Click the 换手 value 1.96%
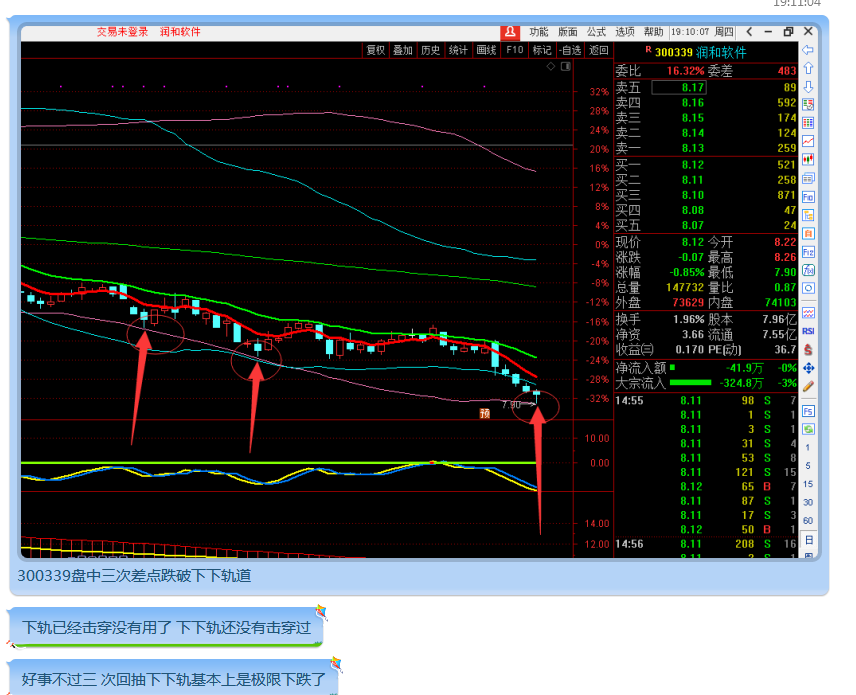This screenshot has height=695, width=856. point(689,319)
